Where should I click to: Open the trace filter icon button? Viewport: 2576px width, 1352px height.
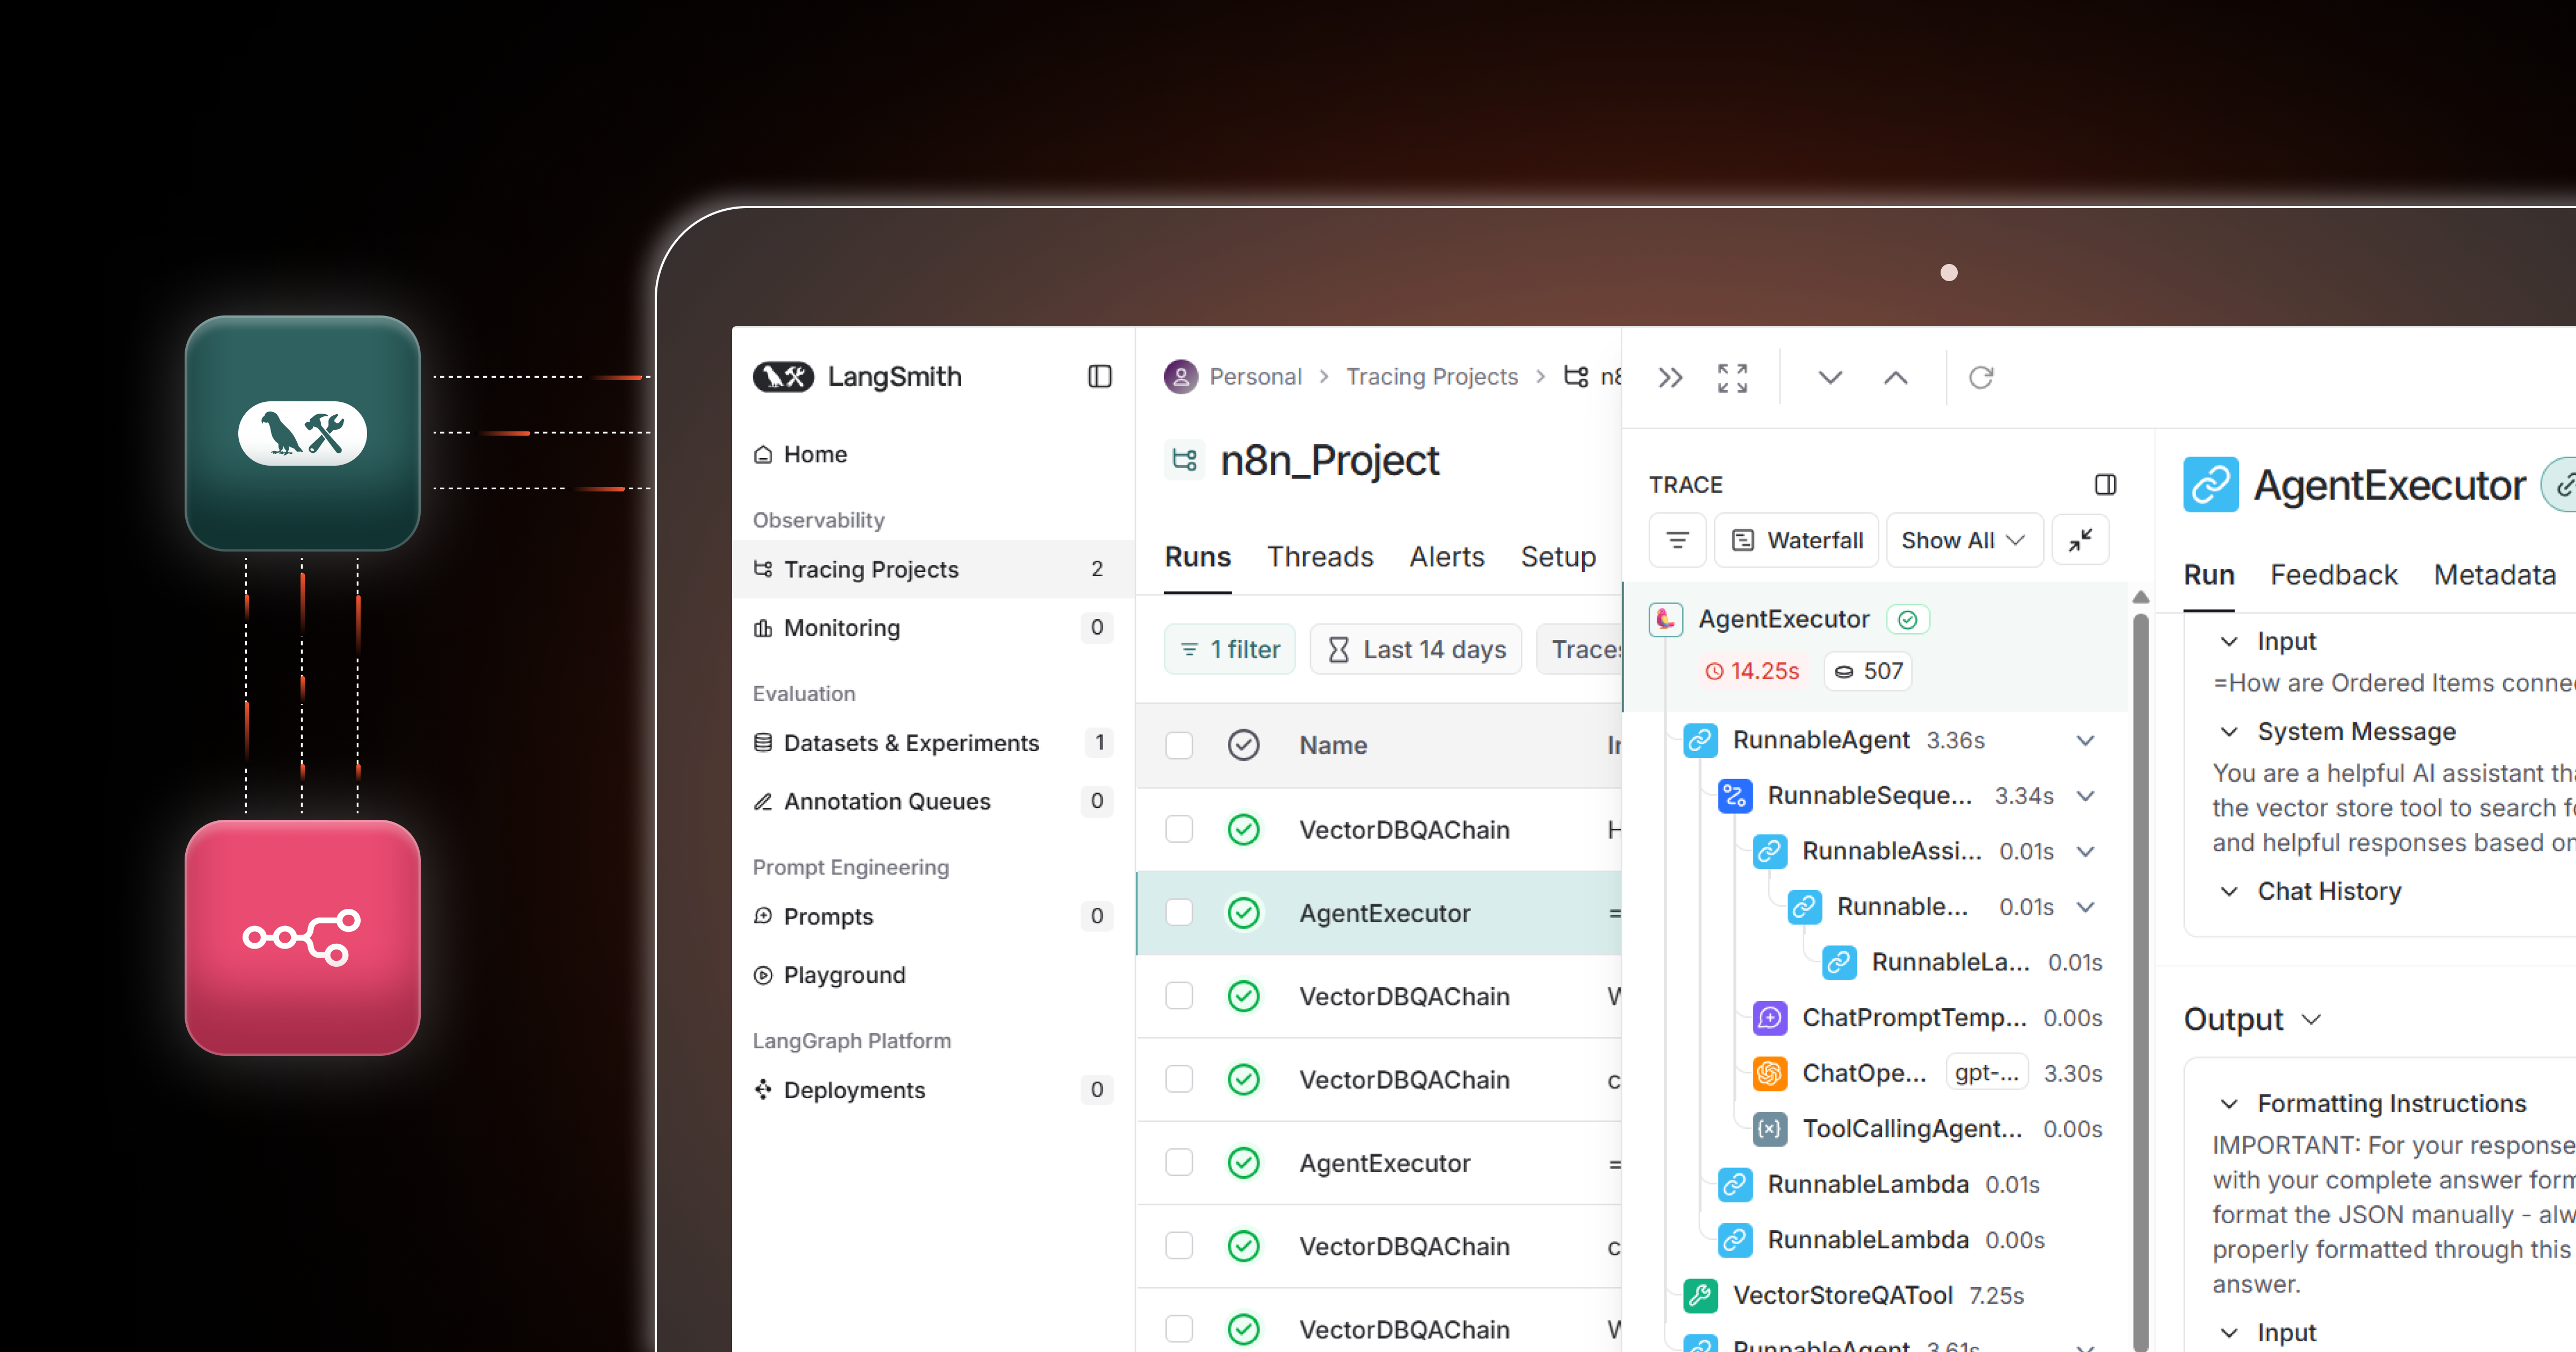point(1677,540)
